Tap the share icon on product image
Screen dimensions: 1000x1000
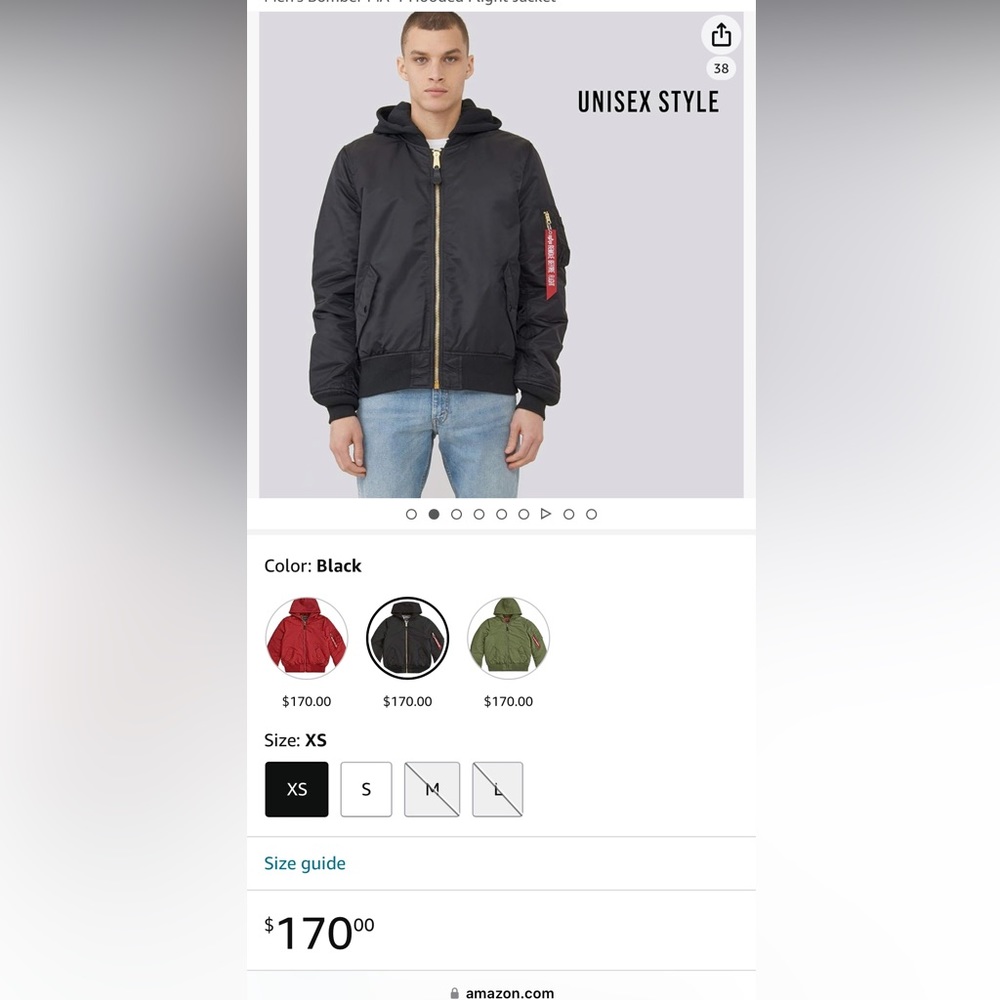point(721,34)
